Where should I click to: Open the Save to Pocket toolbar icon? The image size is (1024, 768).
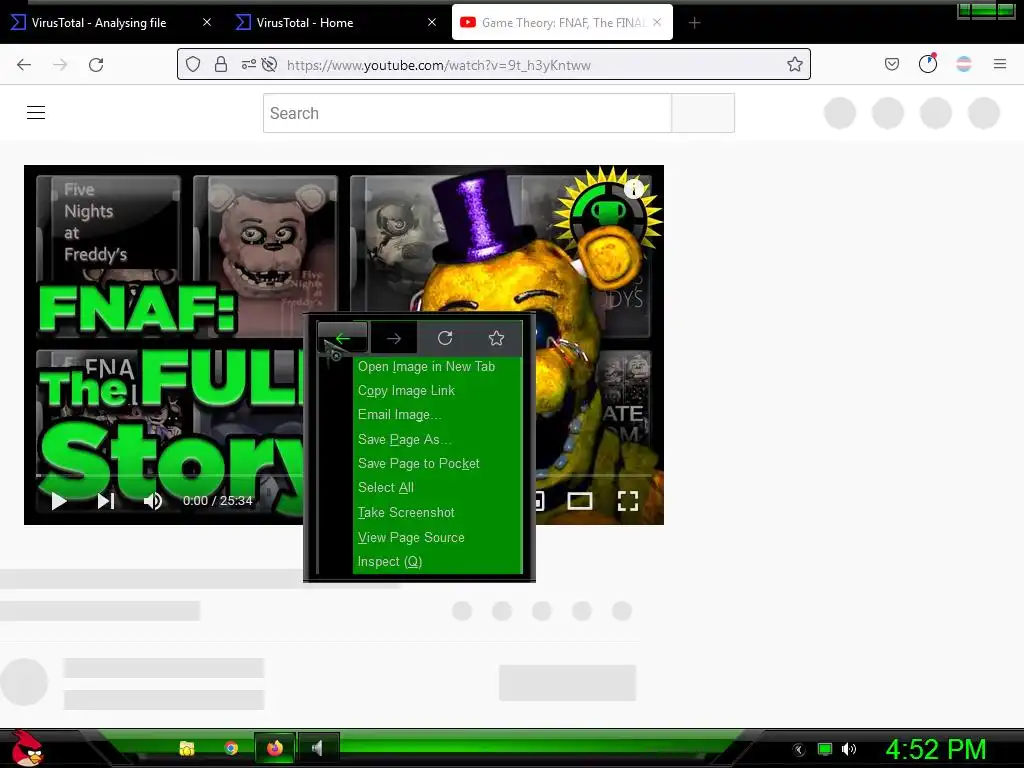[892, 64]
